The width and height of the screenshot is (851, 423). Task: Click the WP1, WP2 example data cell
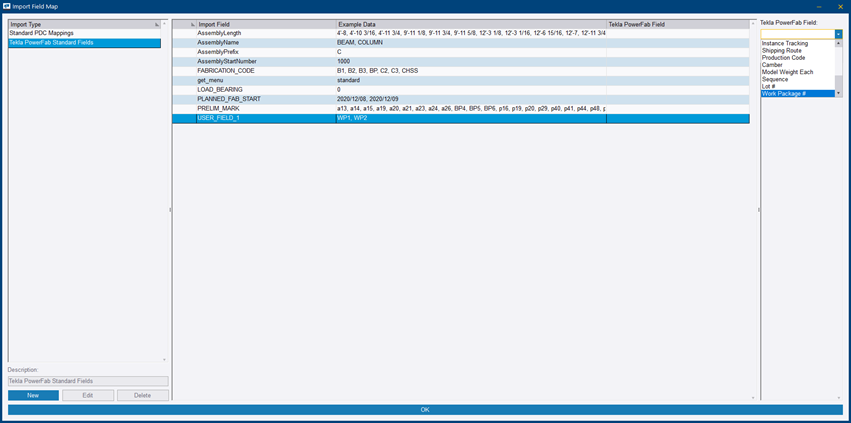click(x=471, y=118)
